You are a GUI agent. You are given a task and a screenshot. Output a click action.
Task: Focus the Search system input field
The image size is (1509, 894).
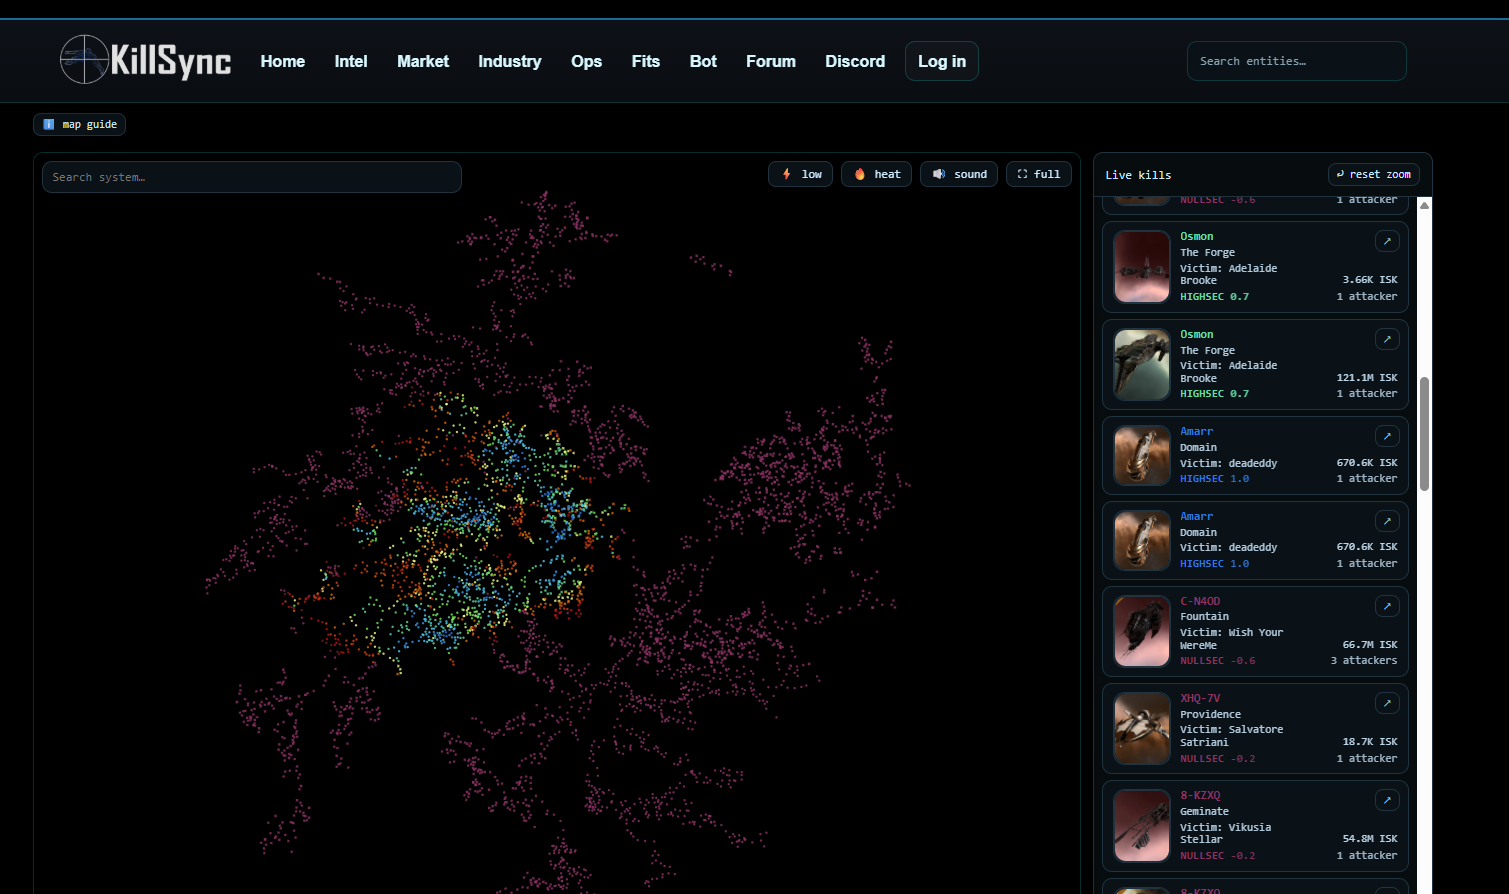(x=251, y=177)
